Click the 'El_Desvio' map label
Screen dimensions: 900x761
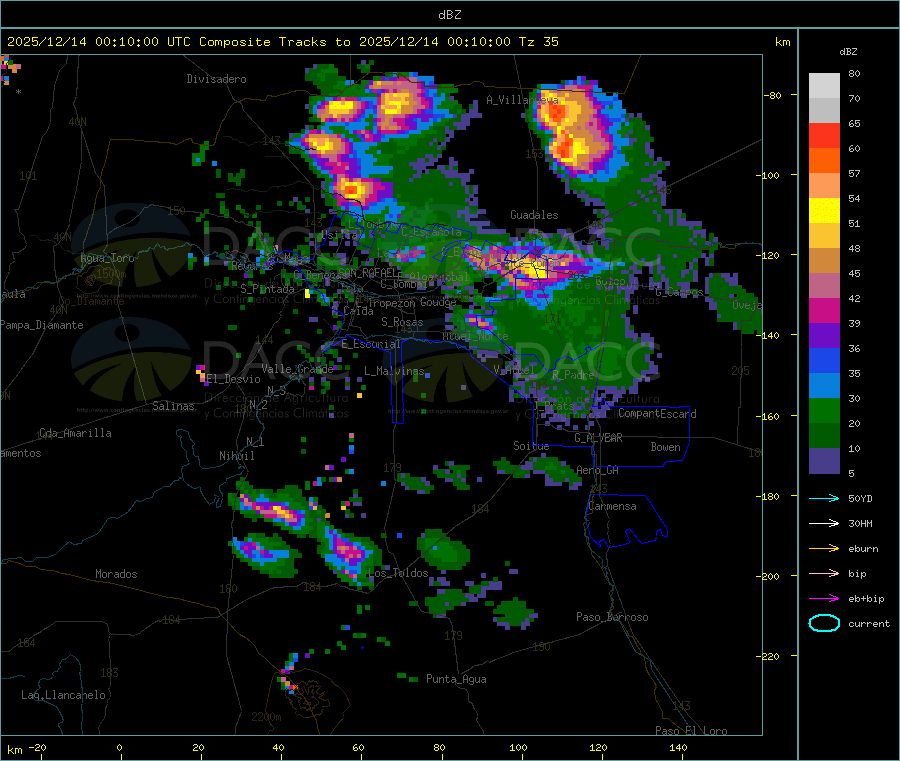tap(234, 379)
